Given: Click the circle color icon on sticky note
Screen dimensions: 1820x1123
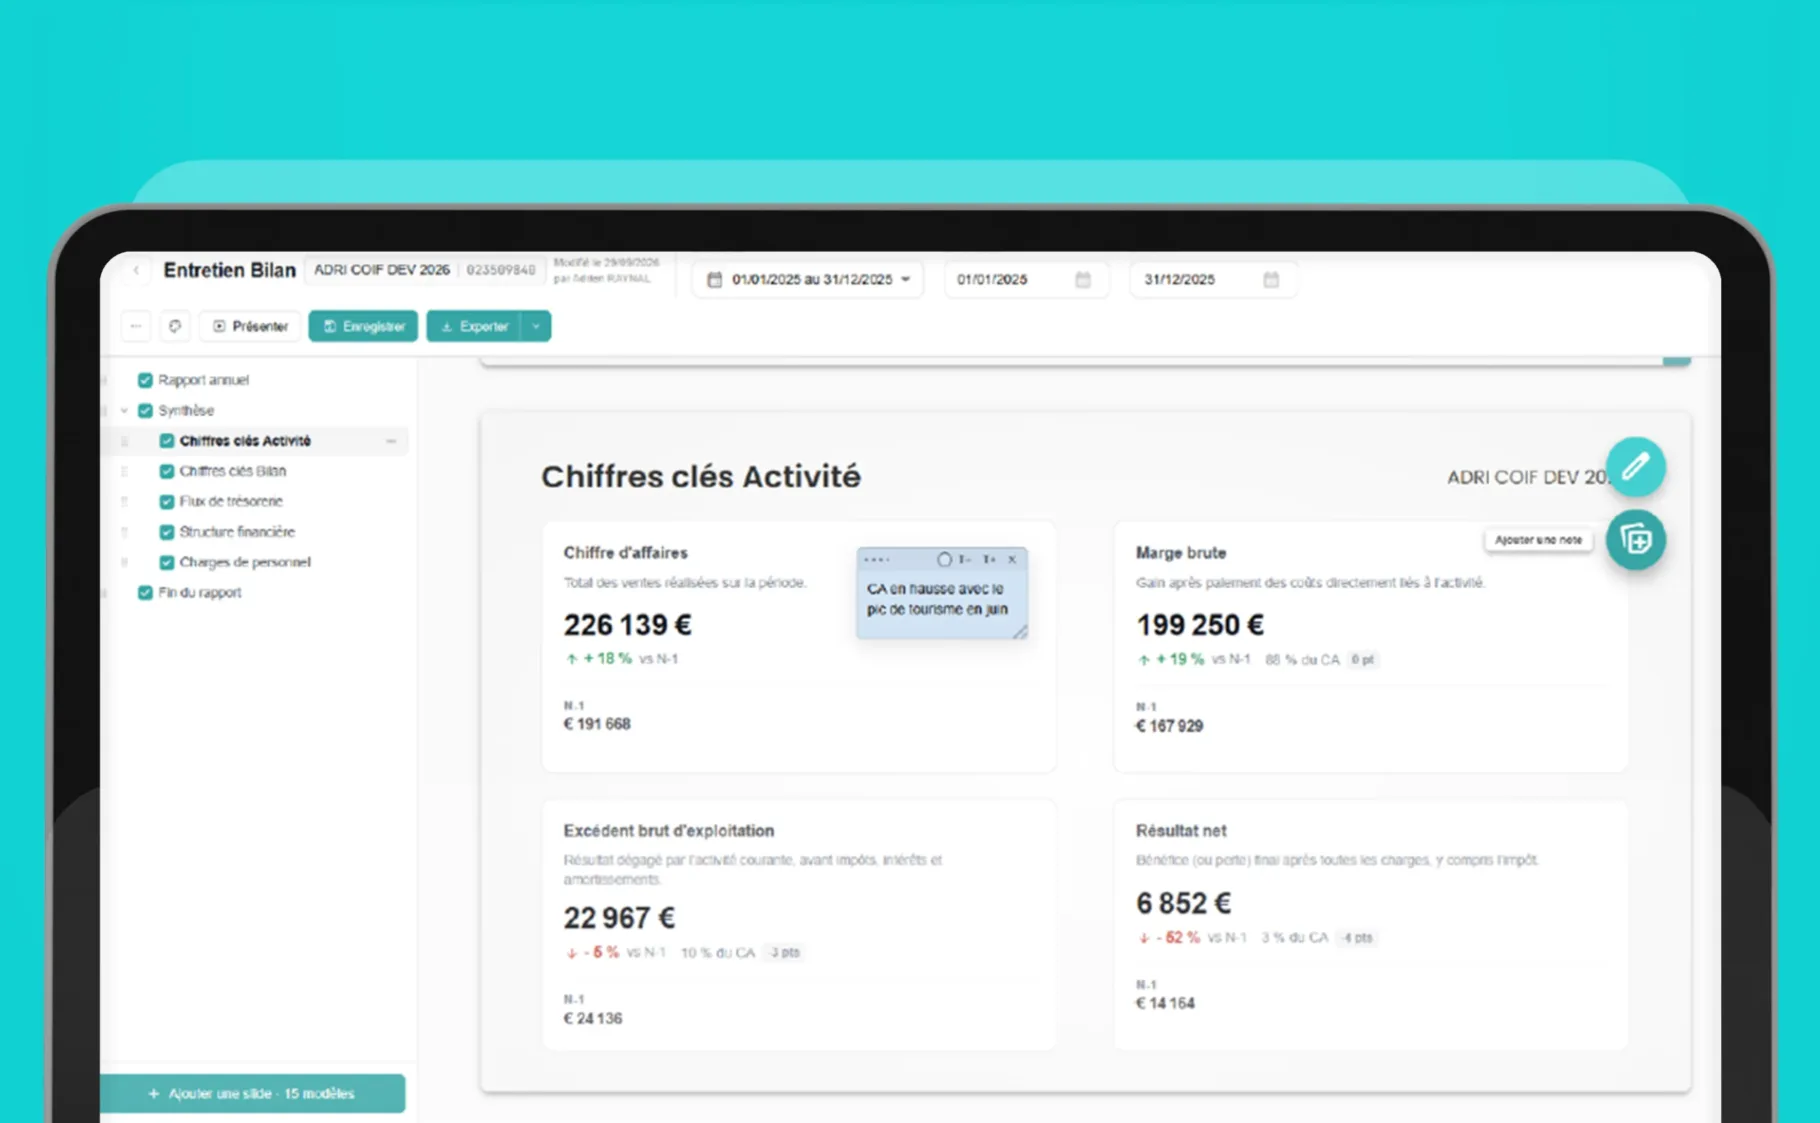Looking at the screenshot, I should pyautogui.click(x=944, y=560).
